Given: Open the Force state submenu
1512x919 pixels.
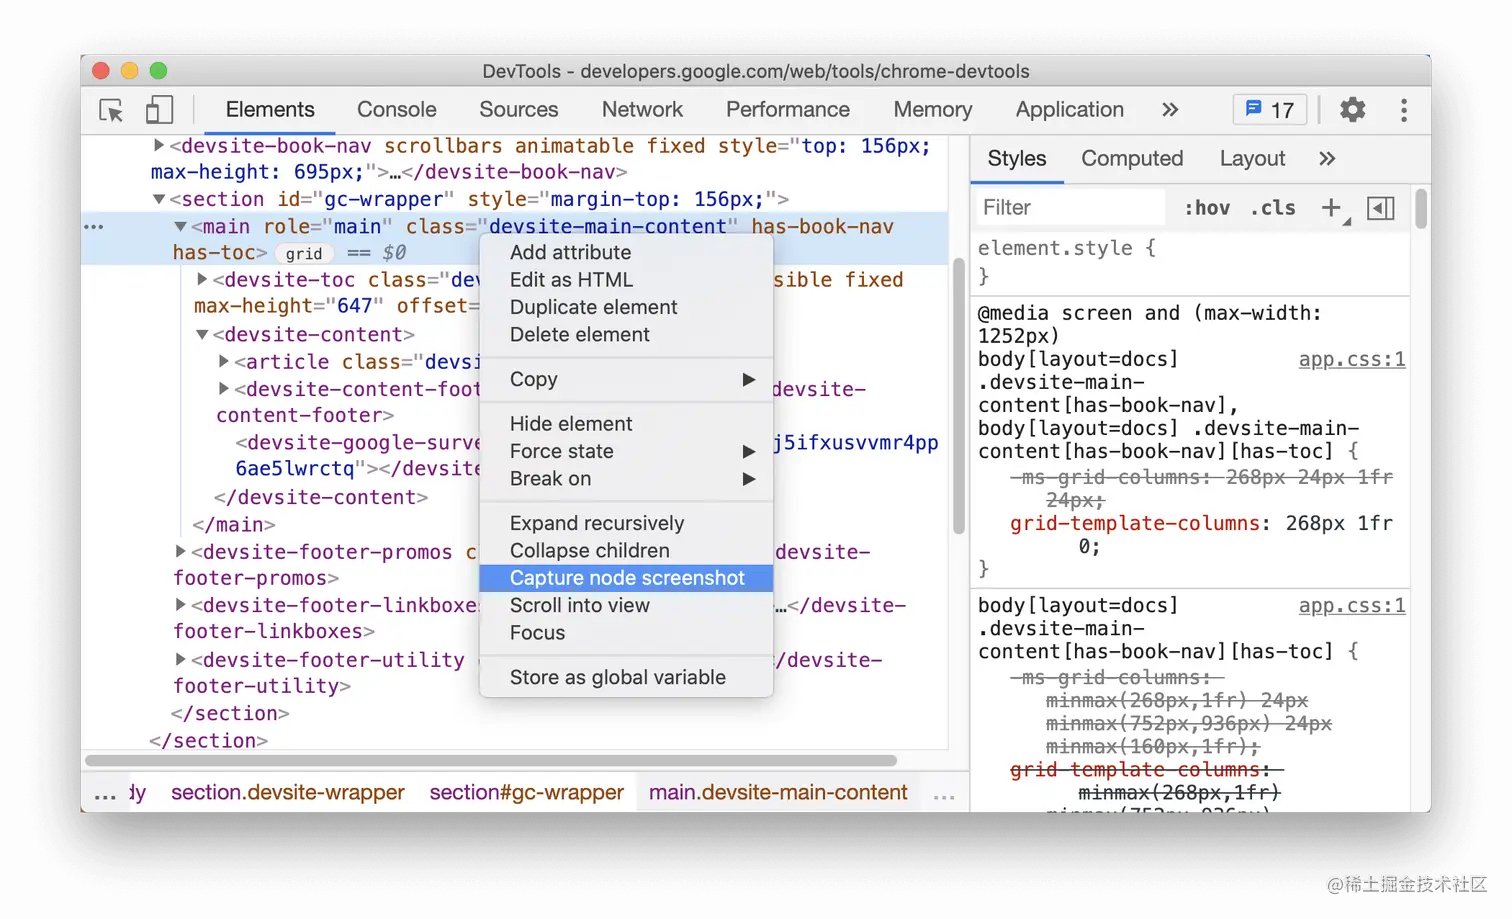Looking at the screenshot, I should (627, 451).
